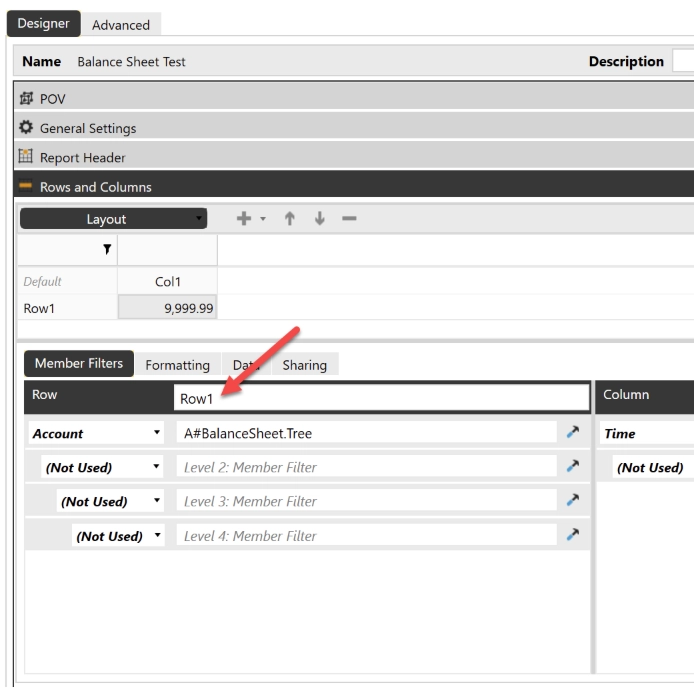Click the move down arrow icon
Viewport: 694px width, 691px height.
319,219
